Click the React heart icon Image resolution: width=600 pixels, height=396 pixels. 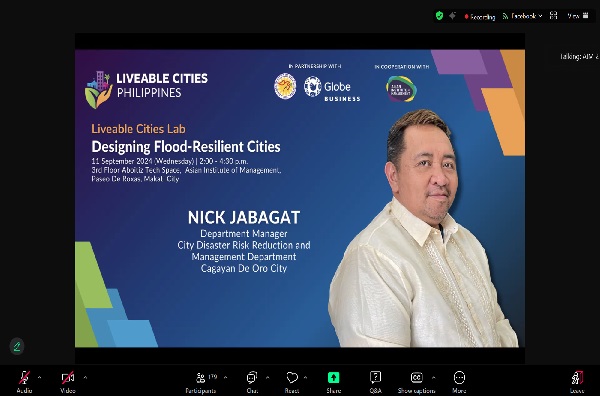(x=292, y=382)
